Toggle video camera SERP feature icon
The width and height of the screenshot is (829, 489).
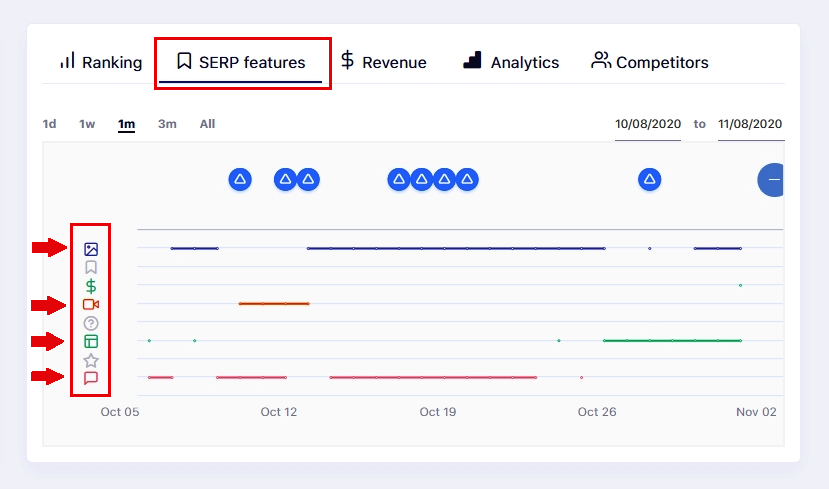91,305
